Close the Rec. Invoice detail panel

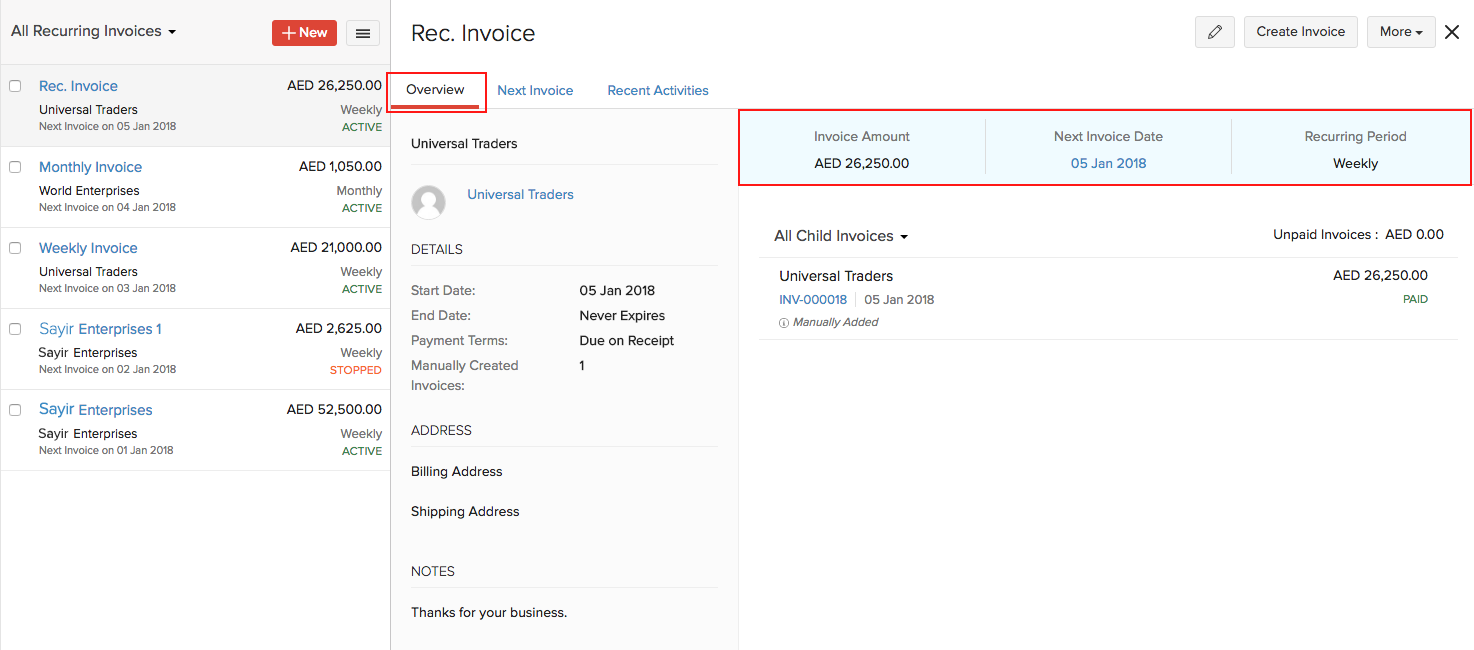pyautogui.click(x=1452, y=32)
